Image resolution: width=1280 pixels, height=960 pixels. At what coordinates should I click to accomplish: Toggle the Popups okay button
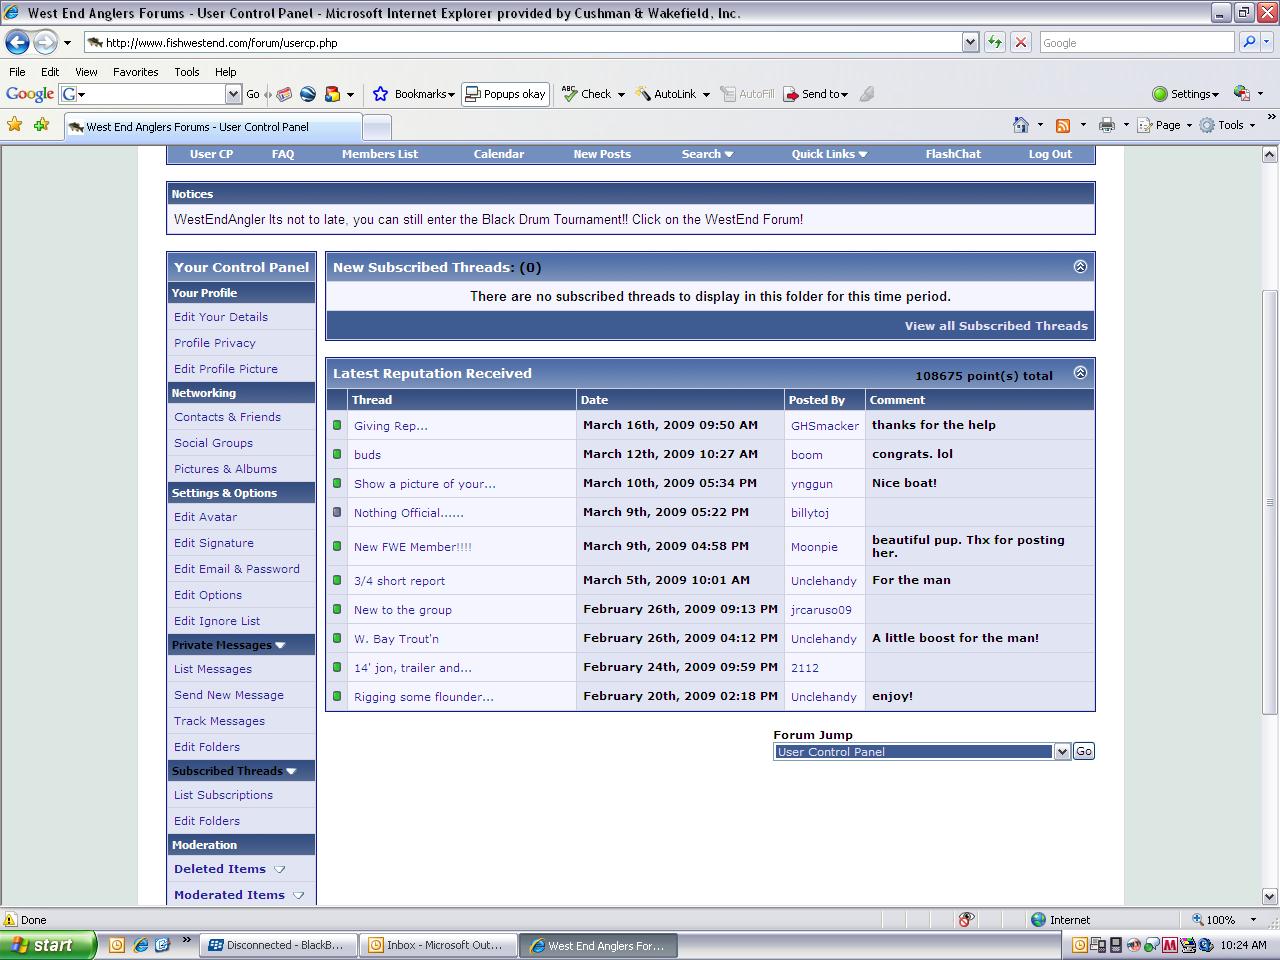pos(505,94)
